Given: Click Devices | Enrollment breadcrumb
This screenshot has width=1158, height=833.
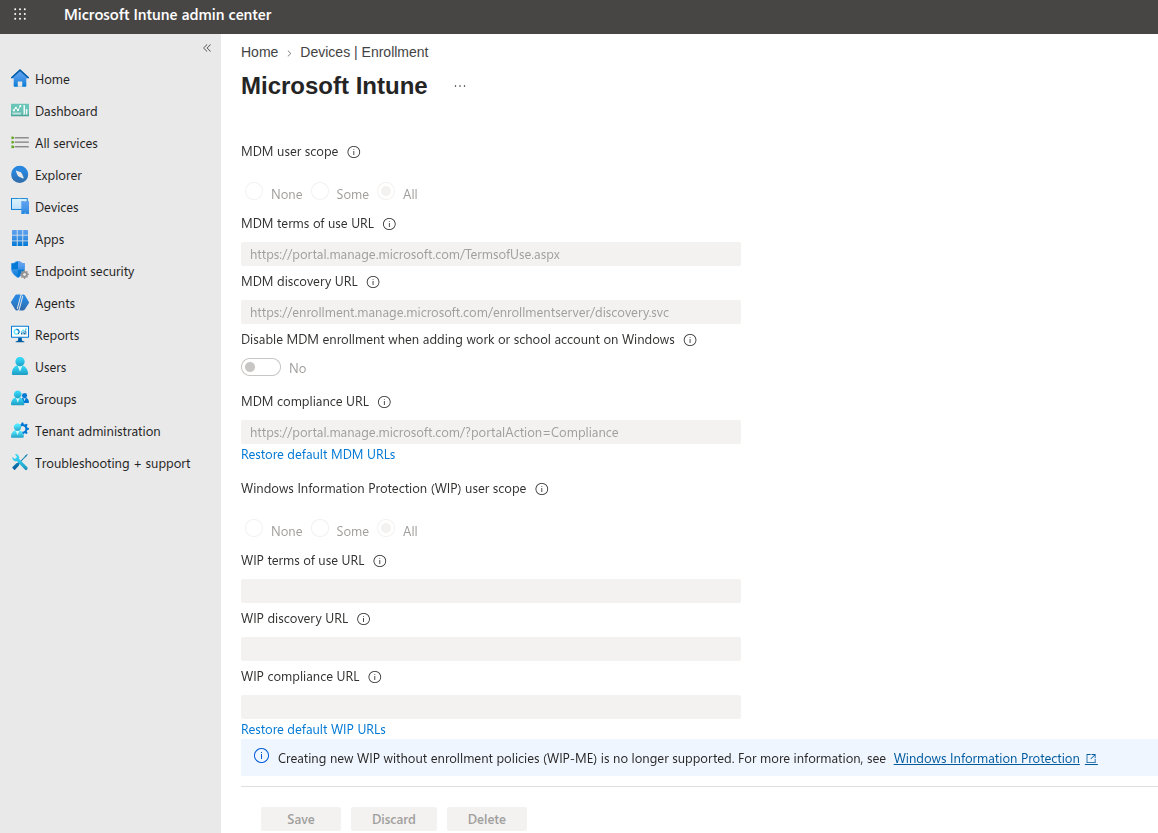Looking at the screenshot, I should [364, 52].
